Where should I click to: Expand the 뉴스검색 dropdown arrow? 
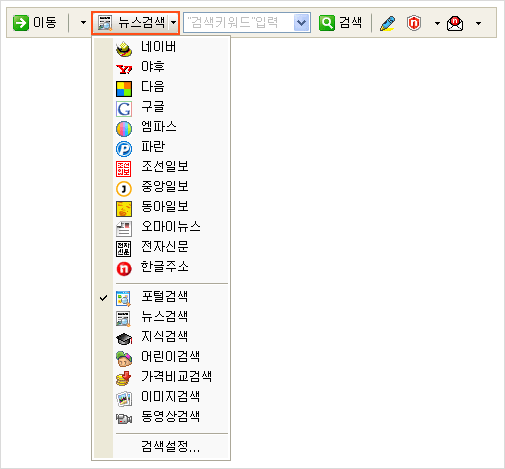coord(173,23)
